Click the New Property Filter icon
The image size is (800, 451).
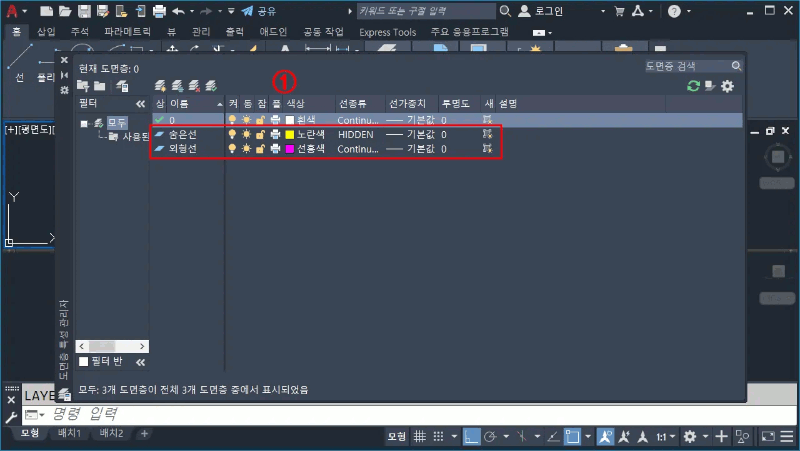tap(83, 86)
